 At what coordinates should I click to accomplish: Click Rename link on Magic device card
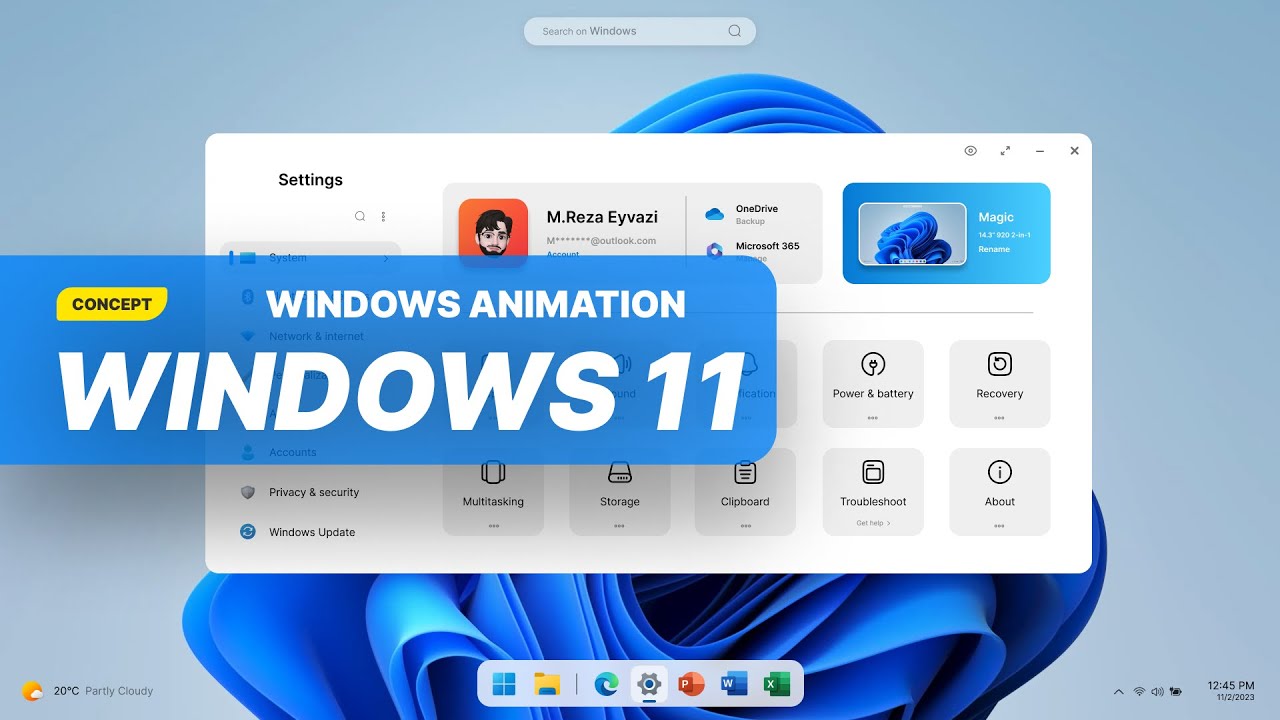(x=994, y=249)
